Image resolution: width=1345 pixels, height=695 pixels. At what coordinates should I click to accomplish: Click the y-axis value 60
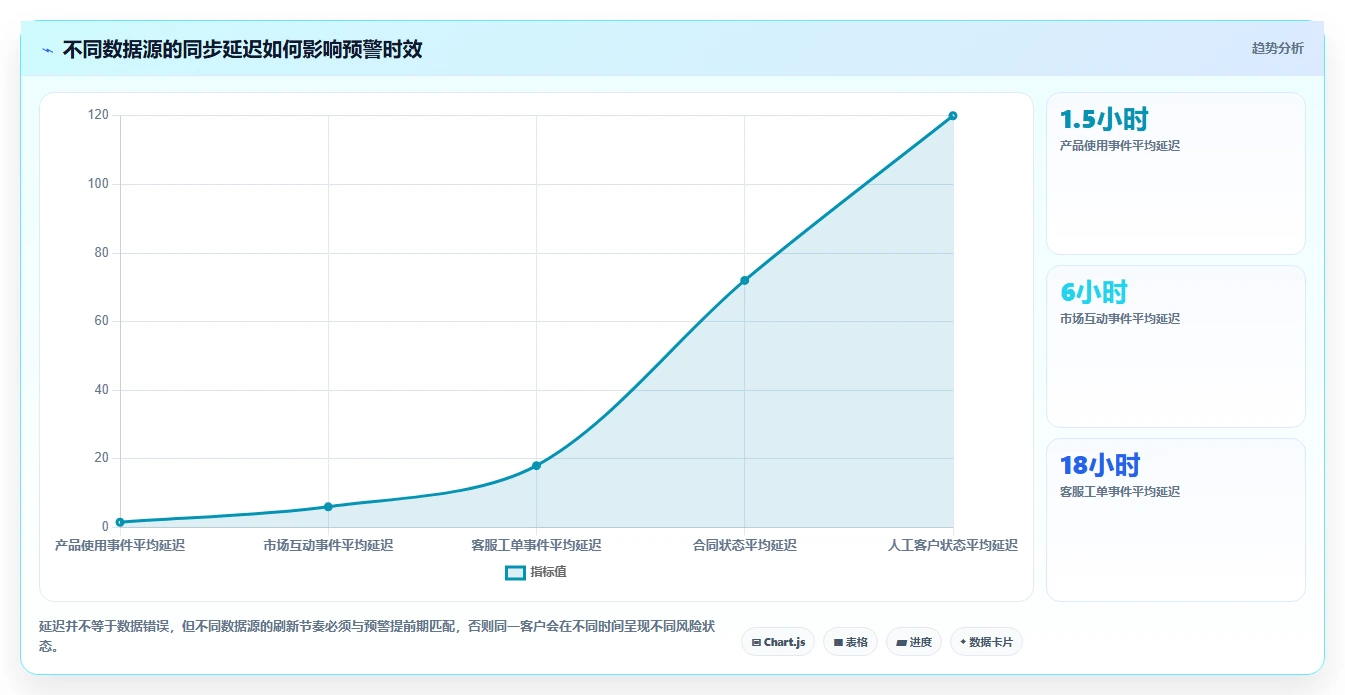(x=101, y=321)
